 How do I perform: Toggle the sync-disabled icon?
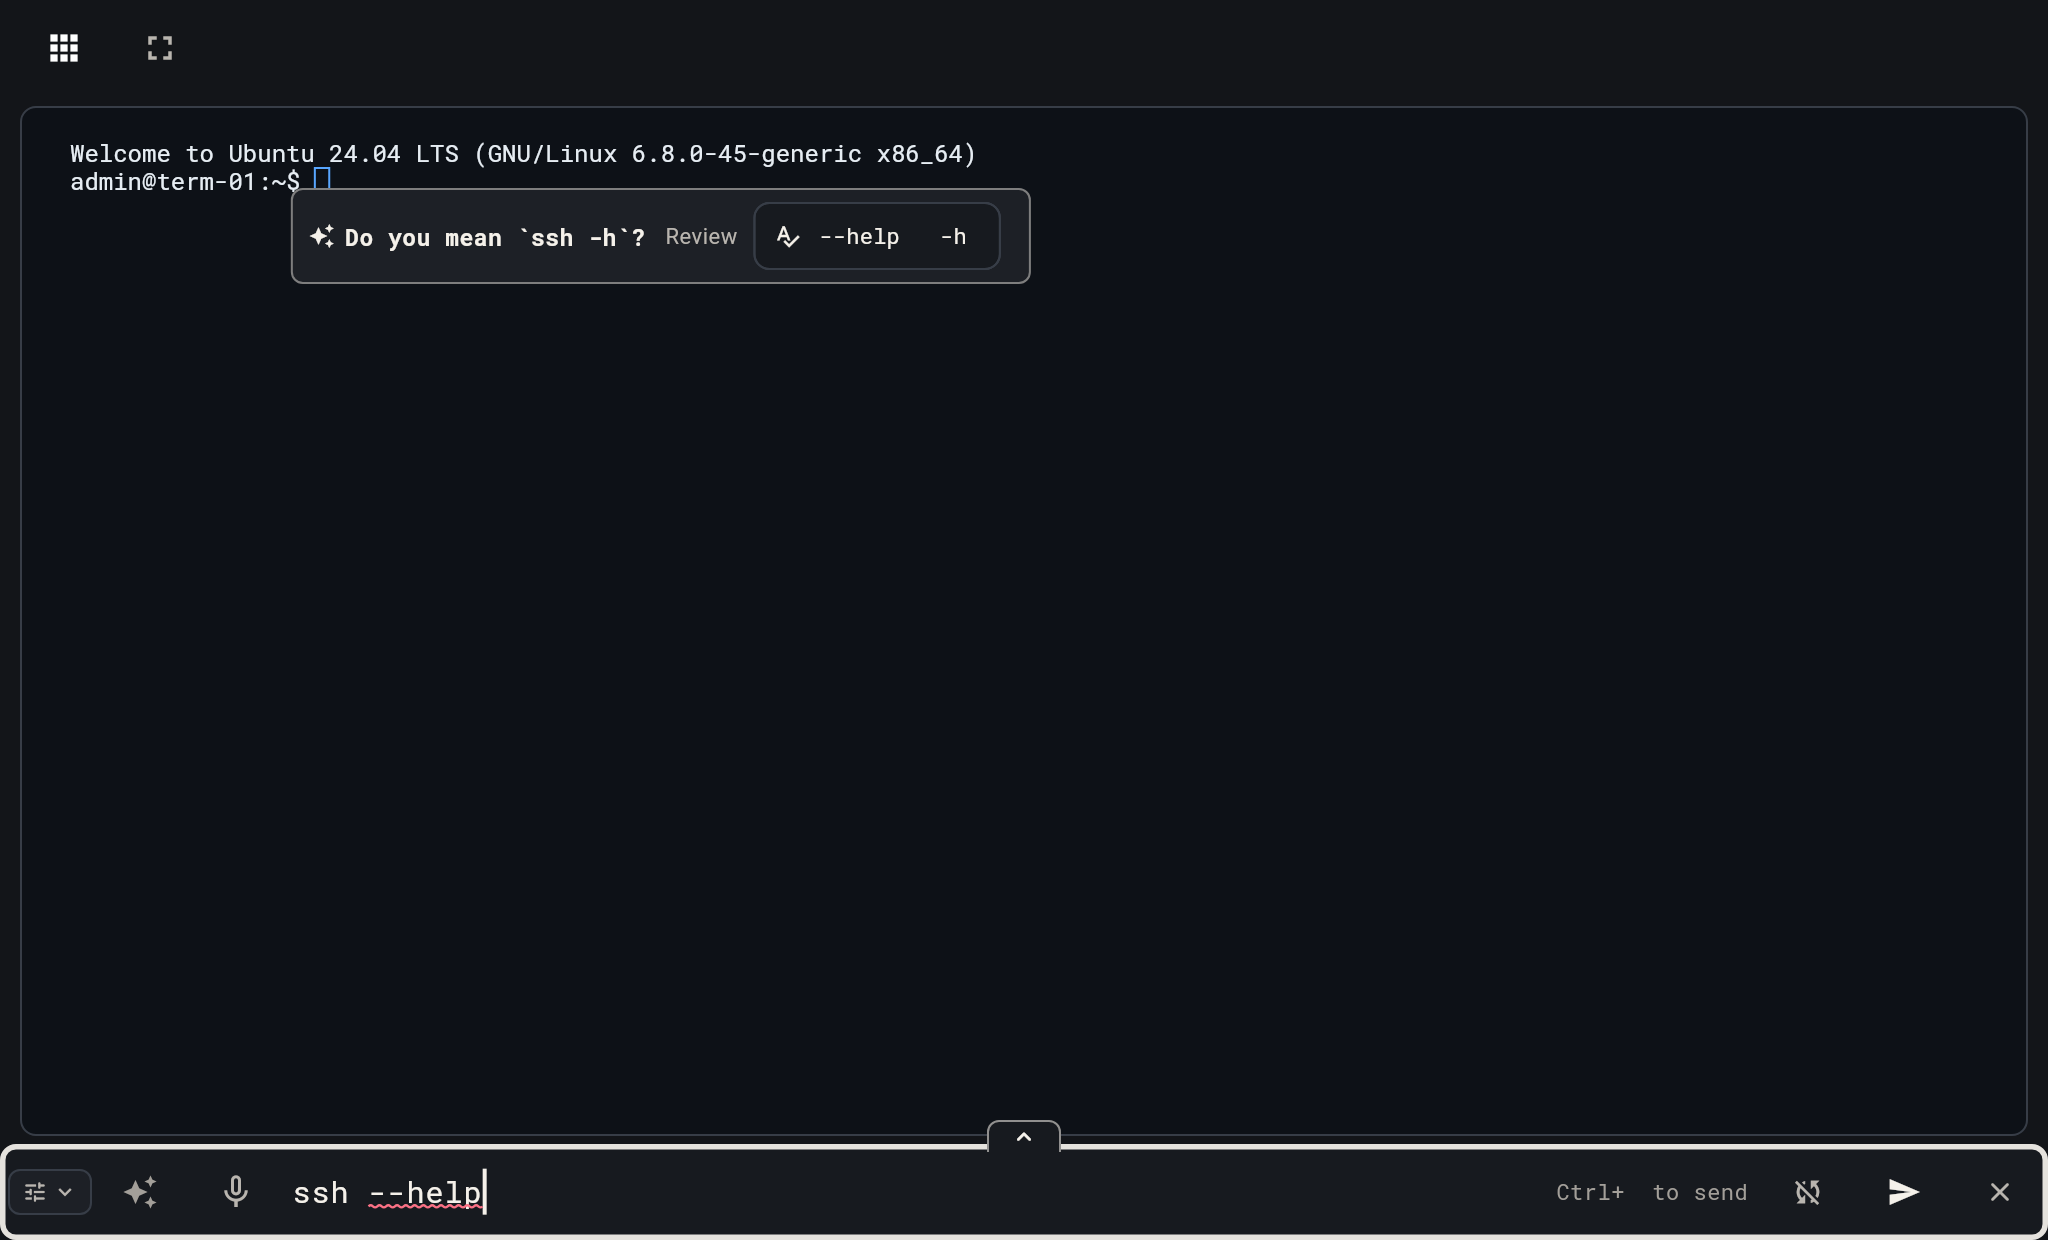coord(1808,1192)
